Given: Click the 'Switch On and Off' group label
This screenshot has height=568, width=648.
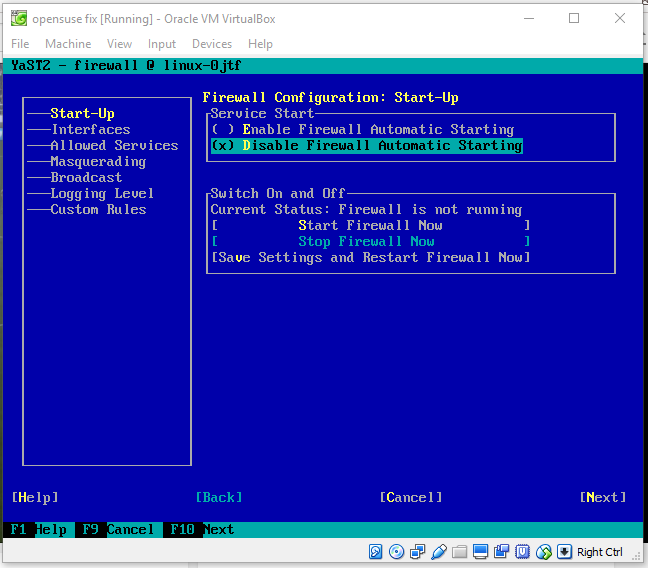Looking at the screenshot, I should tap(278, 193).
